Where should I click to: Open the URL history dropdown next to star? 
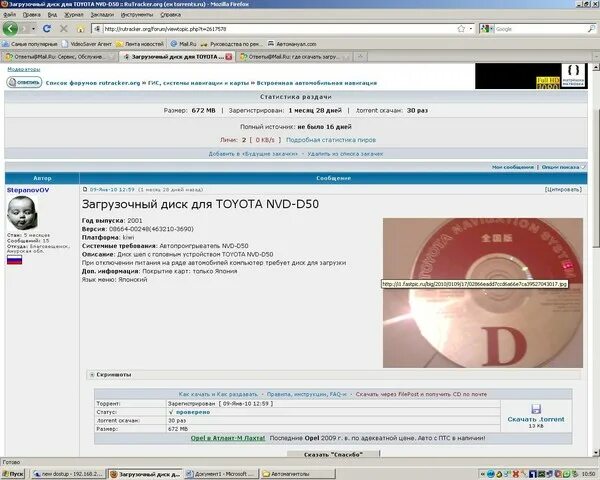pyautogui.click(x=470, y=29)
